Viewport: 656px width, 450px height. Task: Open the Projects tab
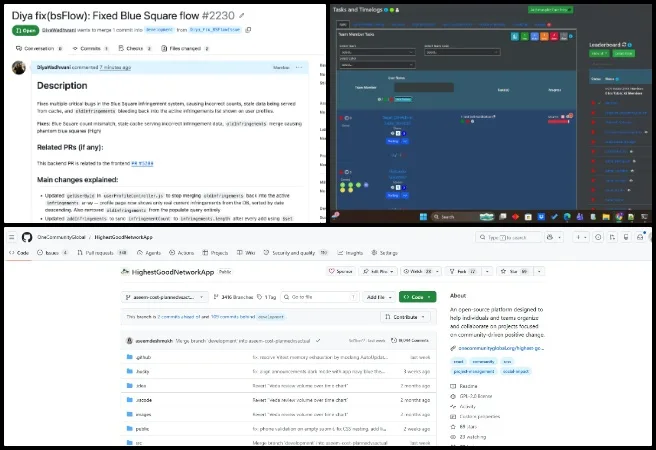tap(215, 253)
